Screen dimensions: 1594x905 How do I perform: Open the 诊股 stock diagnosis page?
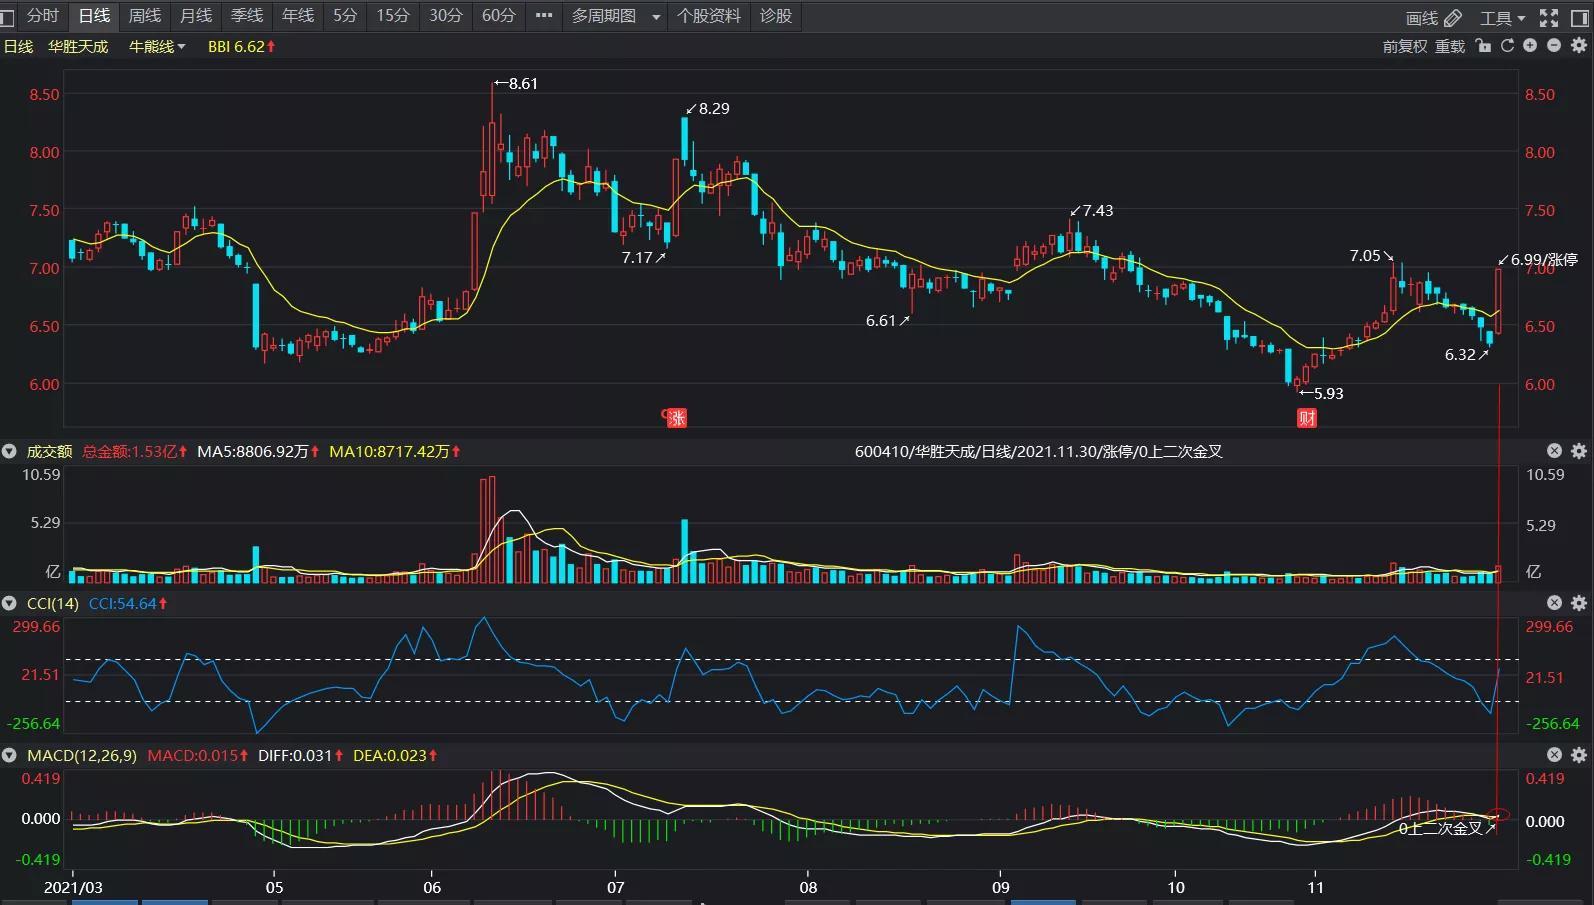tap(776, 16)
